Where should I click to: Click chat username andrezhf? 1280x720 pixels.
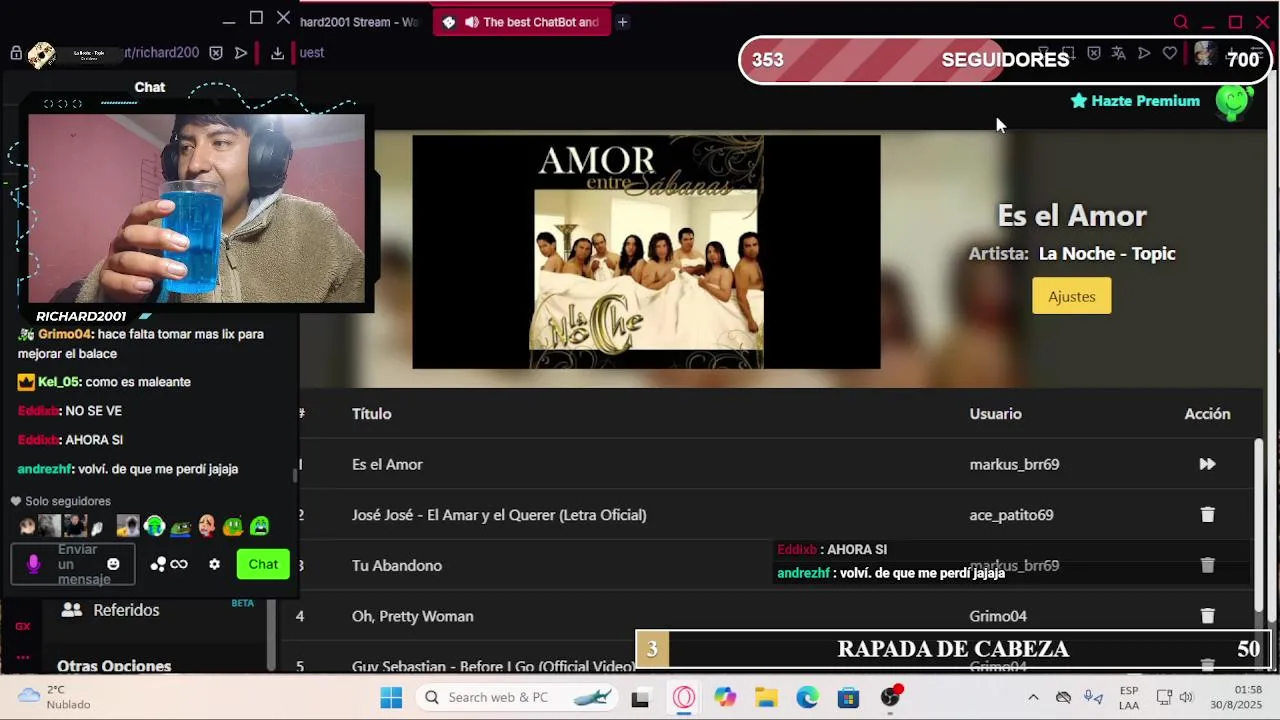[x=45, y=469]
